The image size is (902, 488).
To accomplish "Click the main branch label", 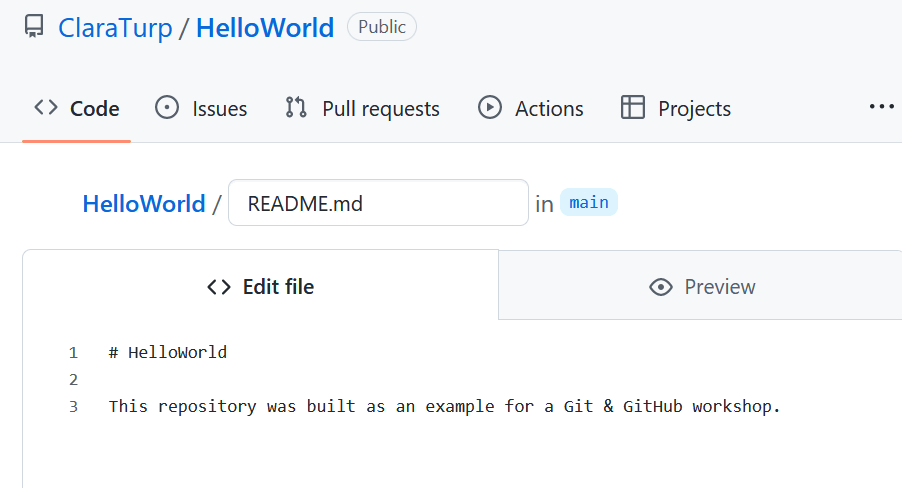I will click(588, 203).
